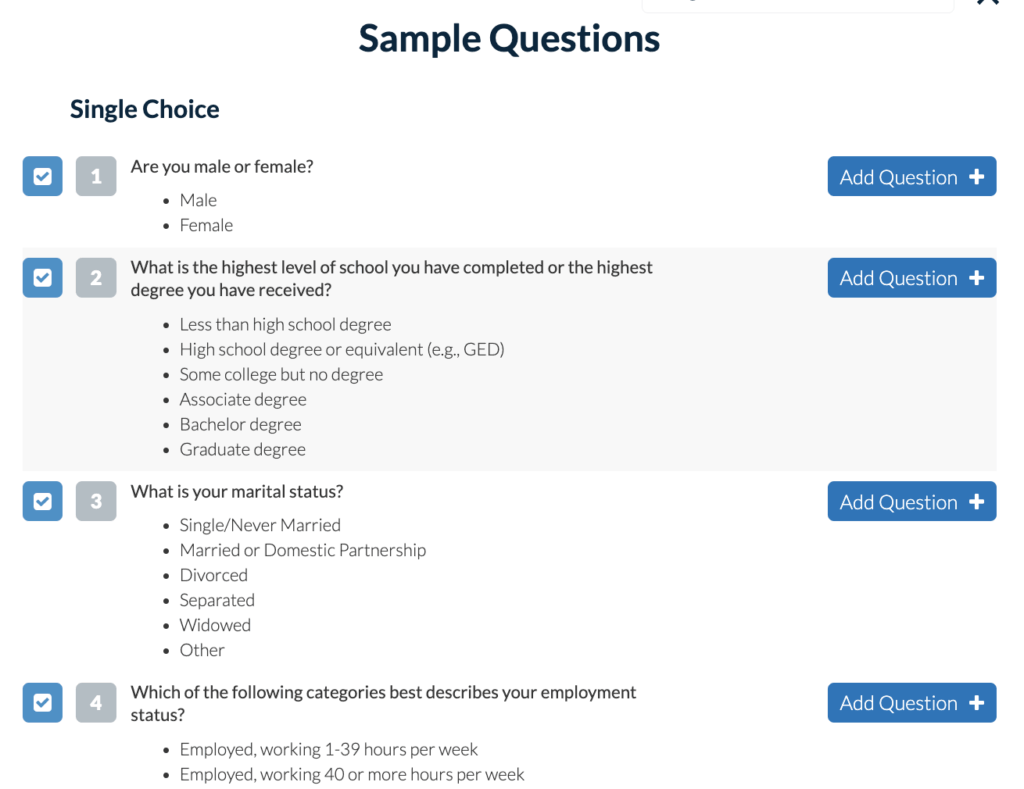
Task: Add the marital status question
Action: click(x=911, y=501)
